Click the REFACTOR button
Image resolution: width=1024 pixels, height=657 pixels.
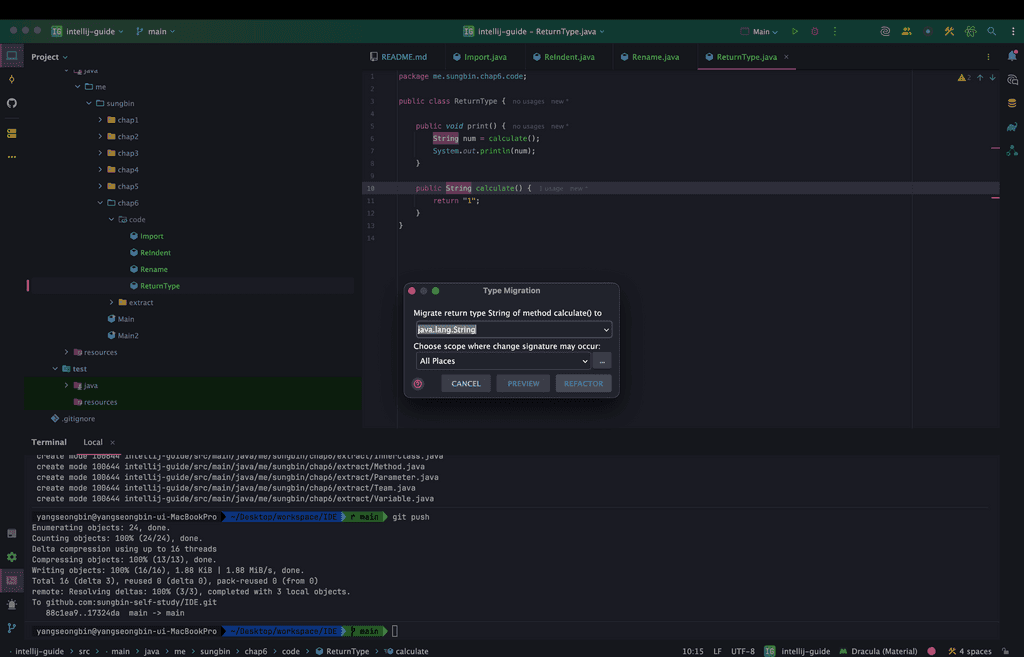click(x=583, y=384)
